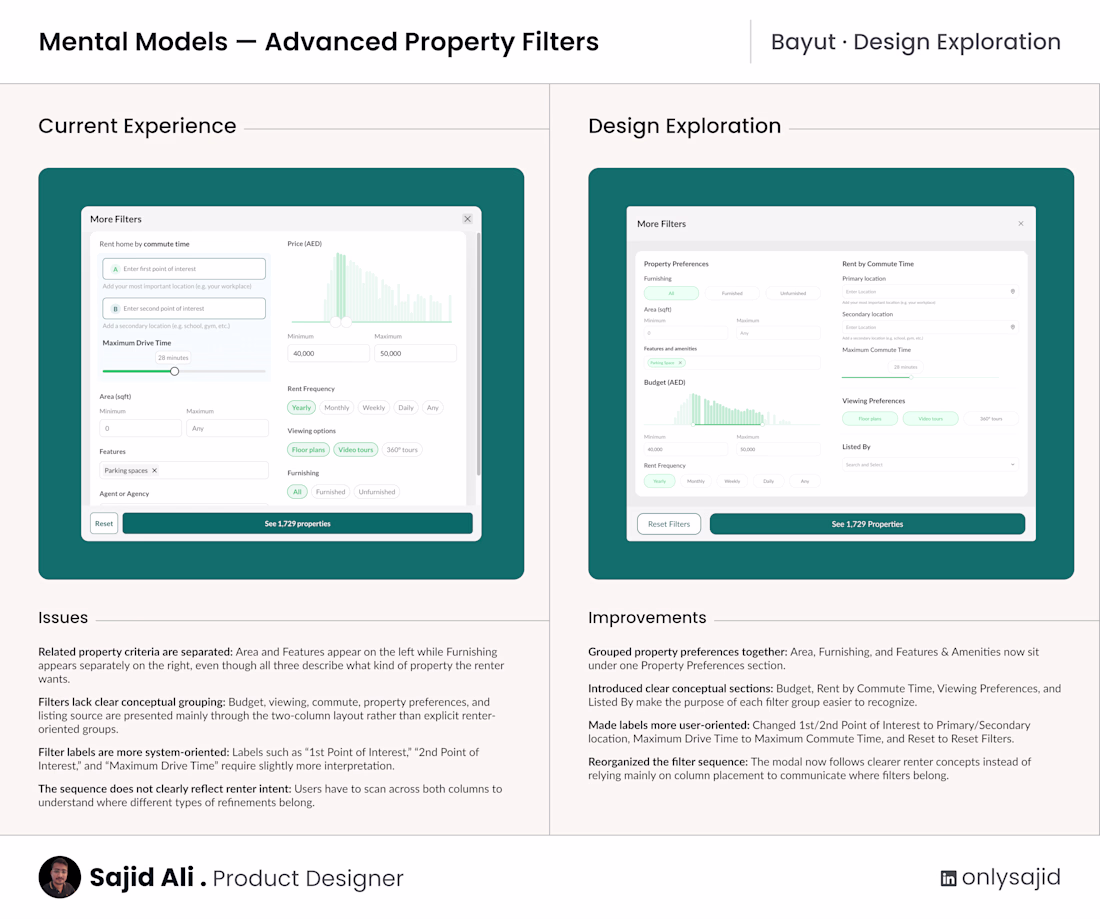Click Area Maximum field in Current Experience
Screen dimensions: 1100x919
[x=227, y=428]
